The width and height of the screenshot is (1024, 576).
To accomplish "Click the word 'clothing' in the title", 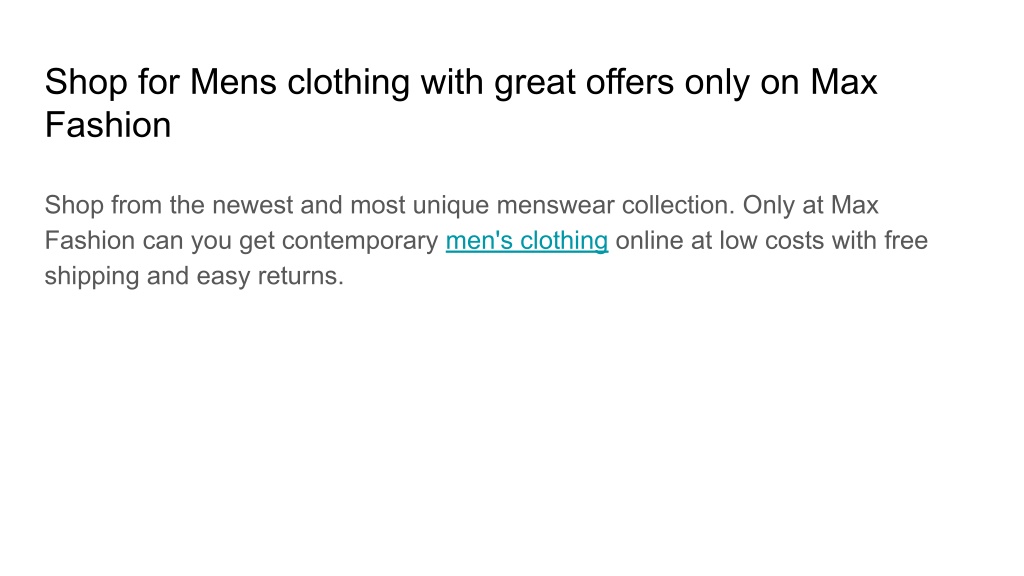I will point(348,83).
